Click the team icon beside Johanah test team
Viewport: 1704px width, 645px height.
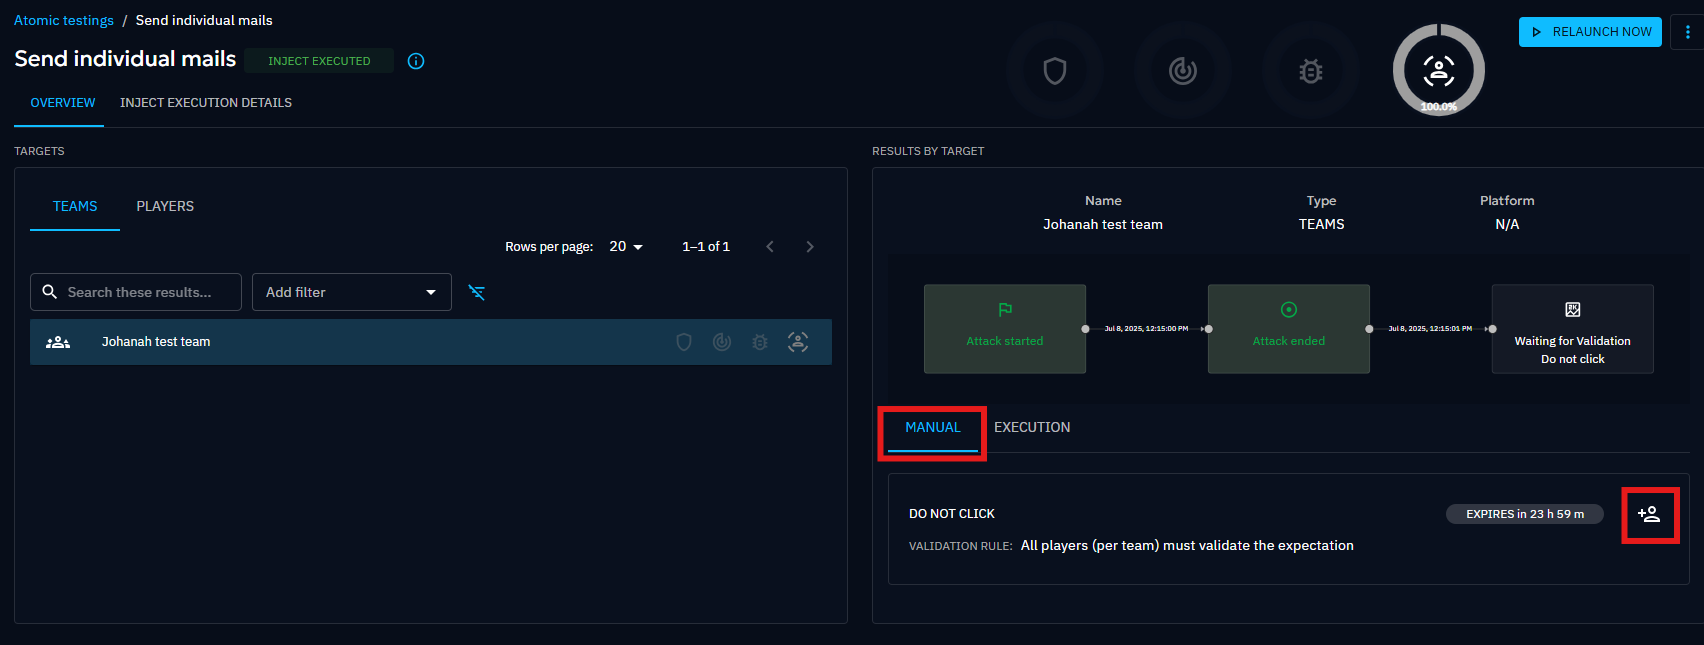click(58, 342)
